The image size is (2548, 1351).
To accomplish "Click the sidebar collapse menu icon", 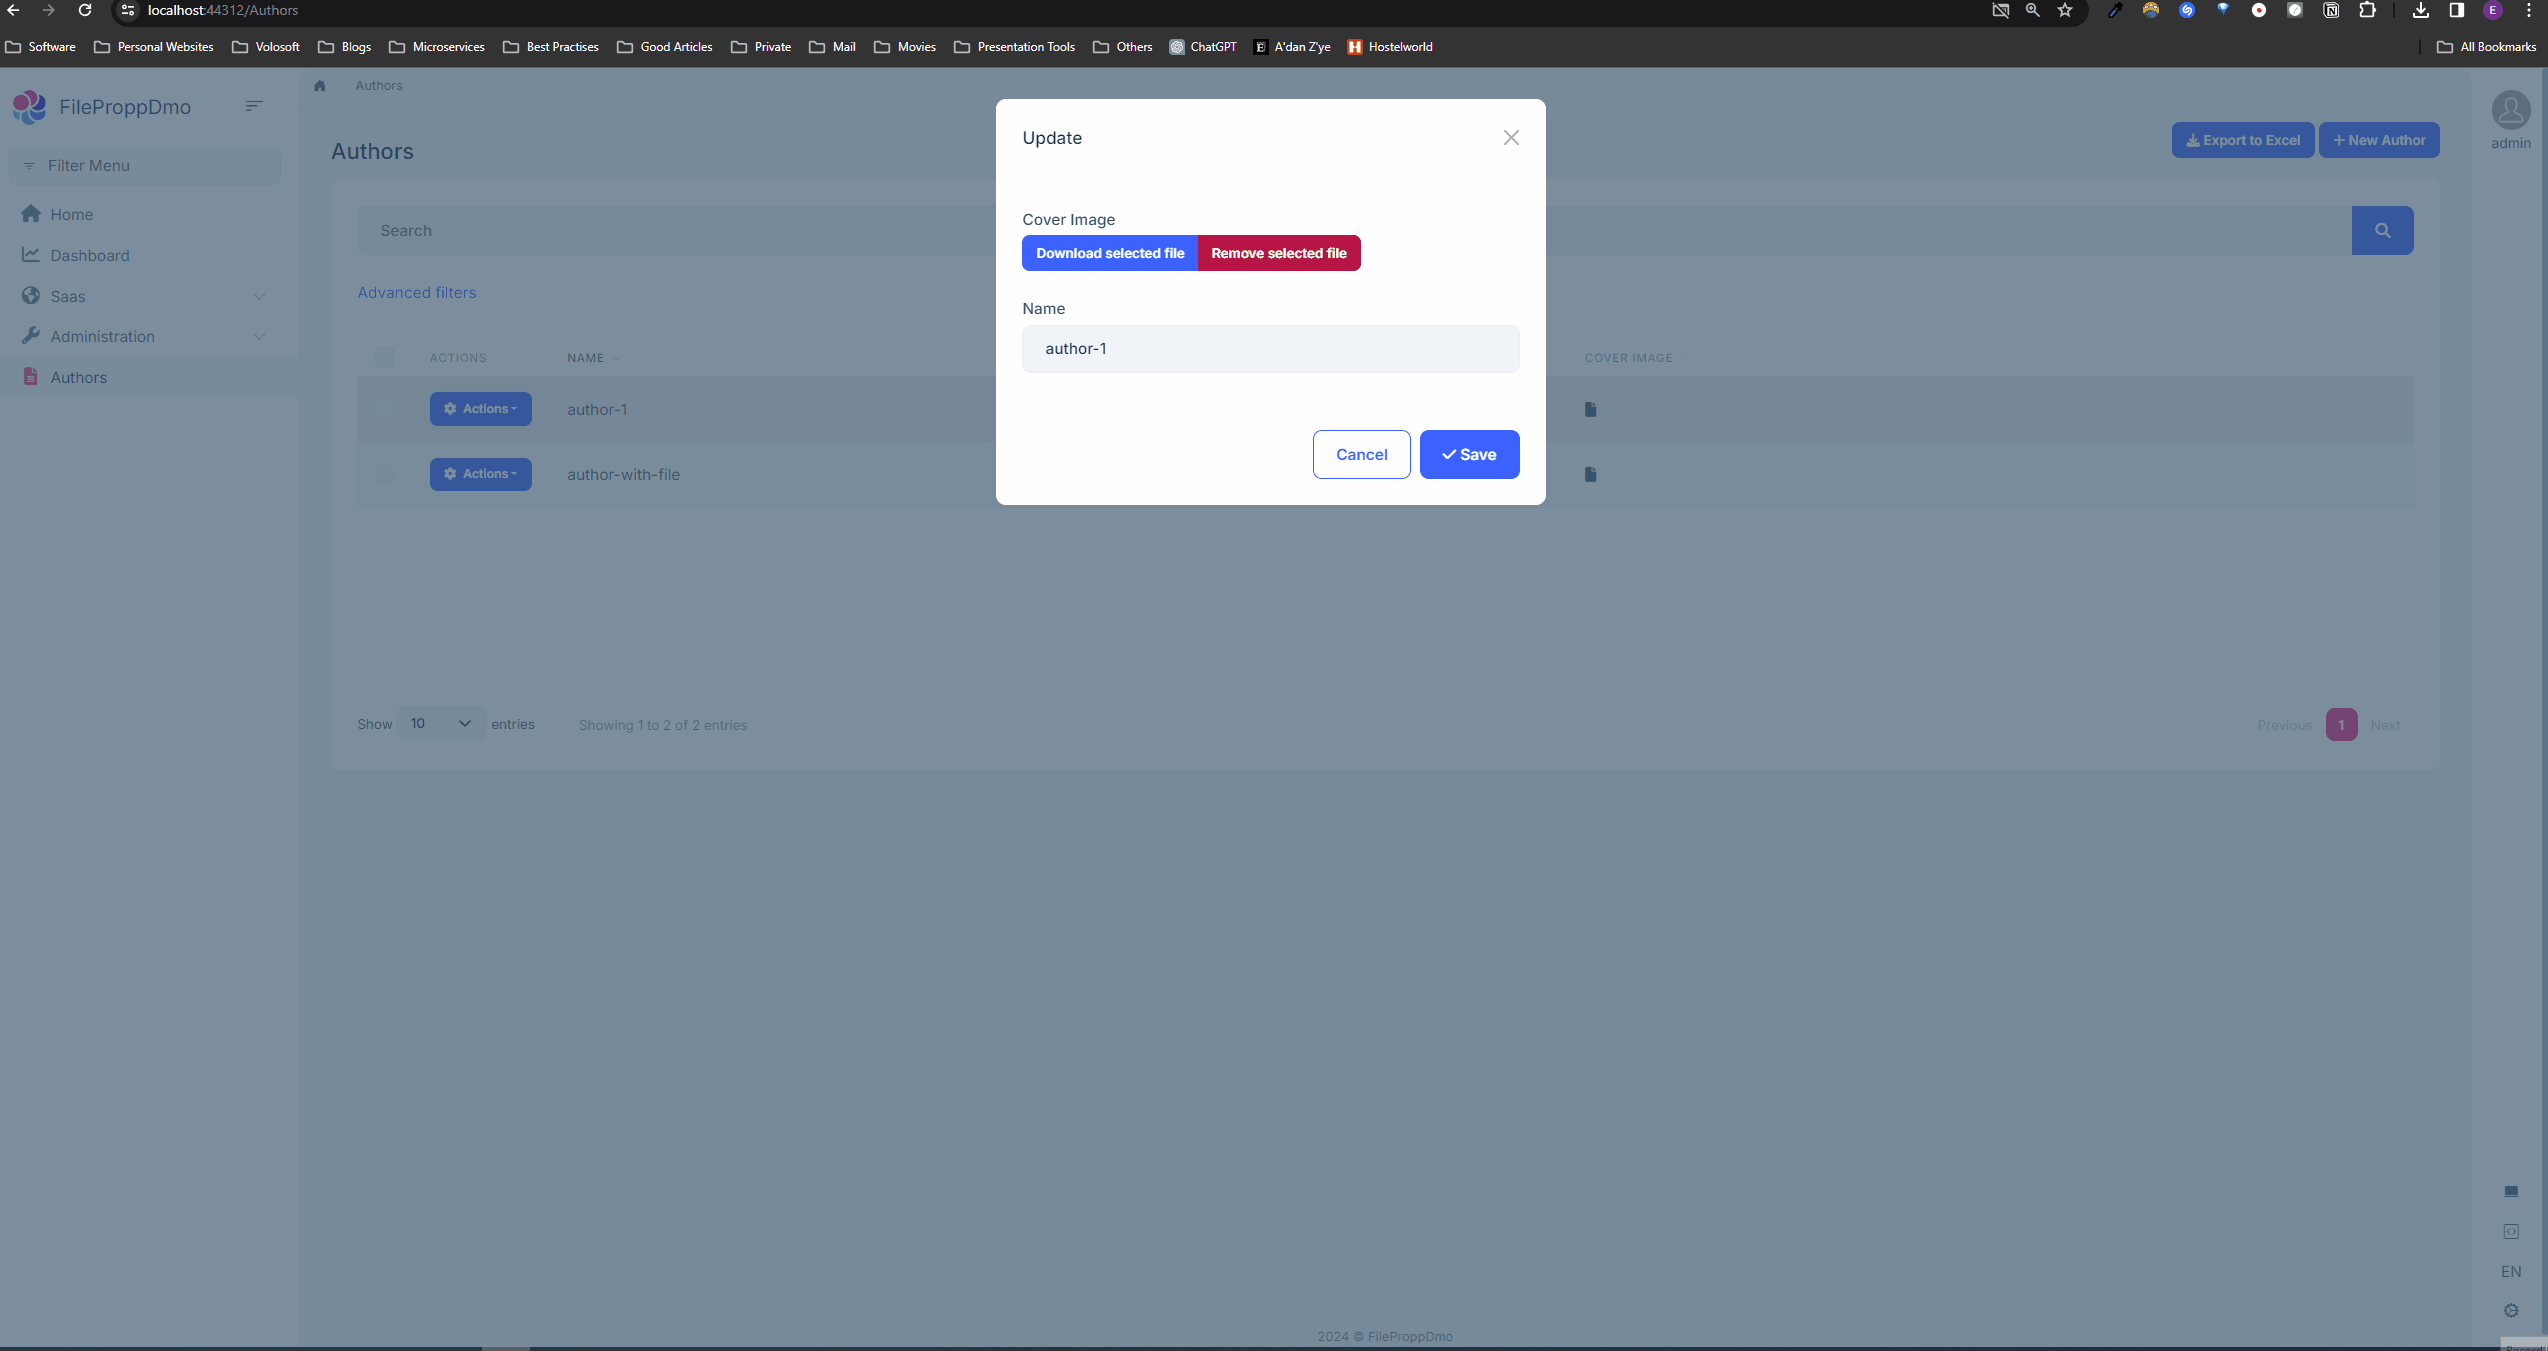I will coord(254,106).
